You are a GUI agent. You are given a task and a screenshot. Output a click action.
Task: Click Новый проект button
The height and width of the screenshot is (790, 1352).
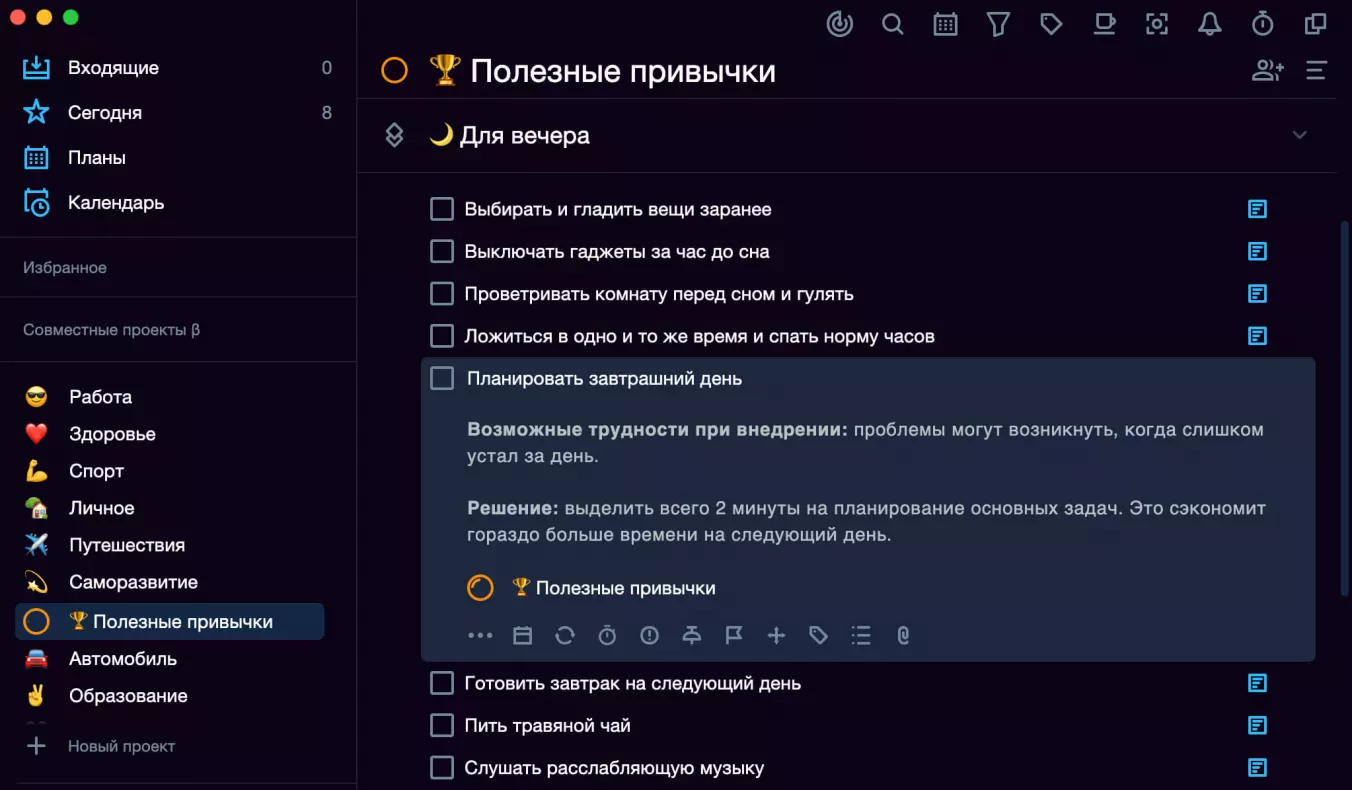coord(100,746)
